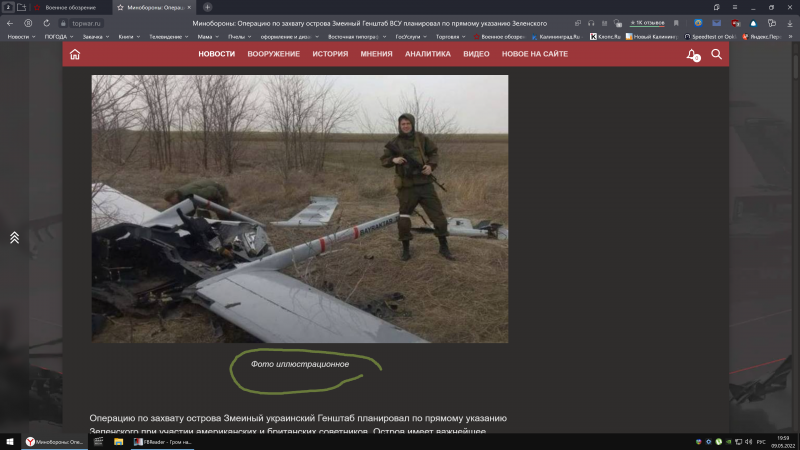Click the crashed drone article photo
This screenshot has width=800, height=450.
pyautogui.click(x=300, y=208)
